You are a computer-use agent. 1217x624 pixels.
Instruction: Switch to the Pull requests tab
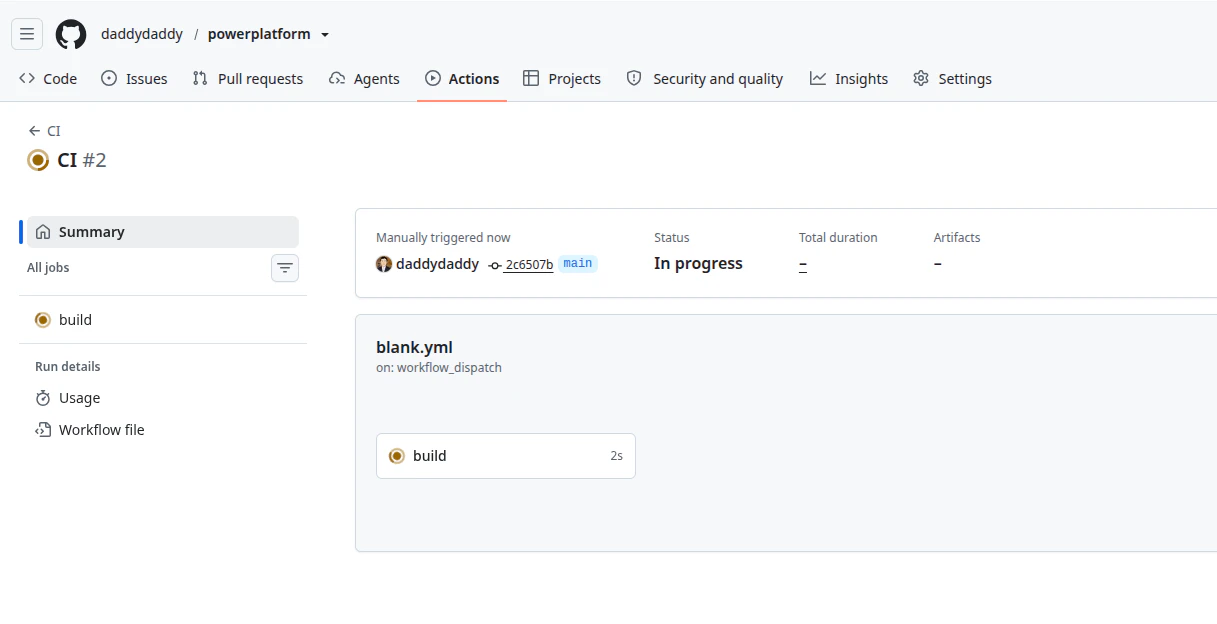tap(248, 79)
